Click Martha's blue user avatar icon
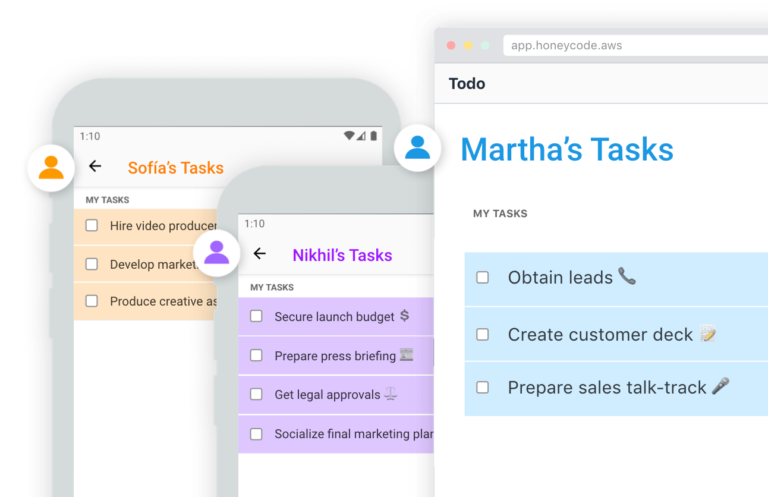Image resolution: width=768 pixels, height=497 pixels. 417,148
